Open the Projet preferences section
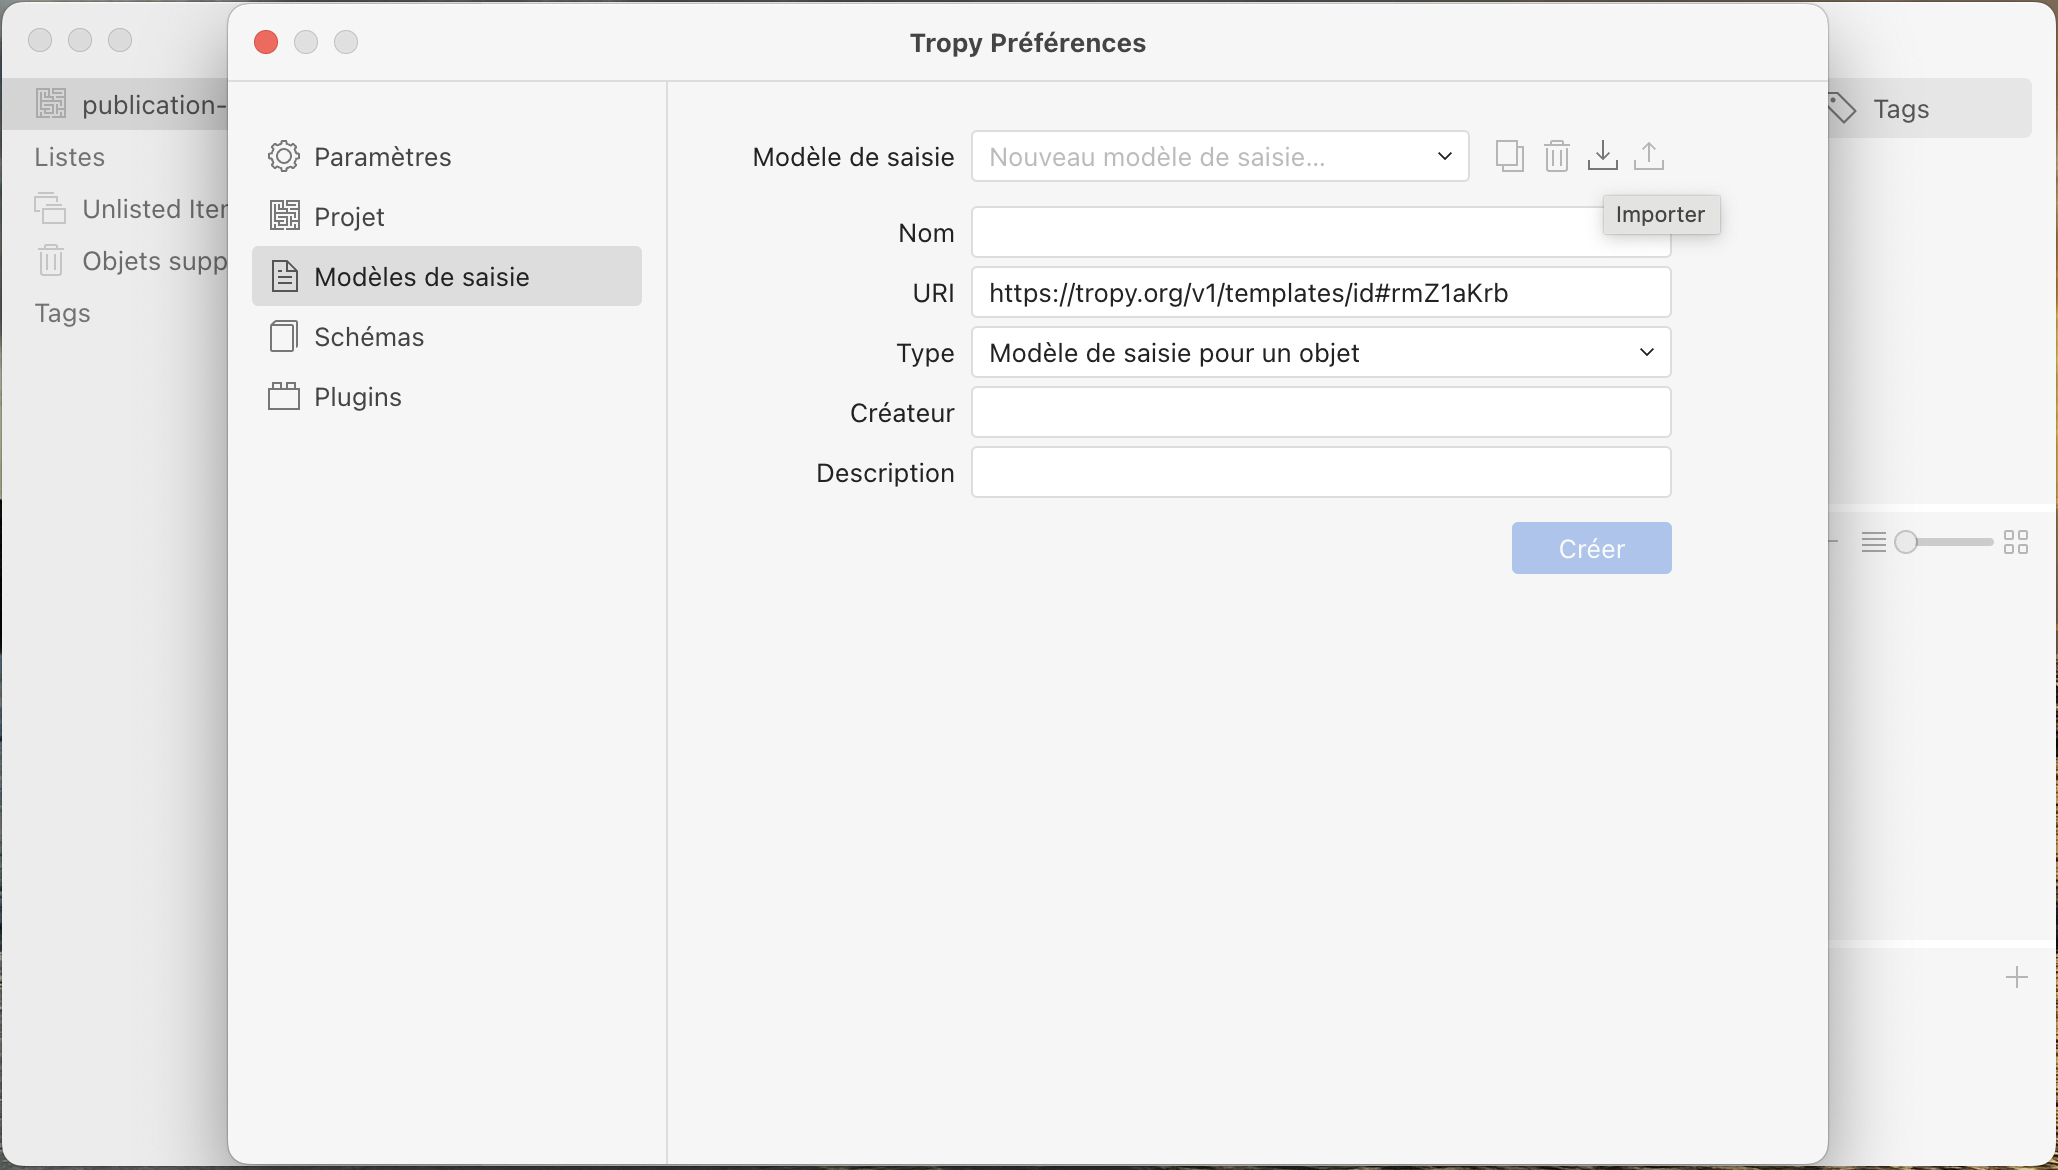The height and width of the screenshot is (1170, 2058). point(349,217)
